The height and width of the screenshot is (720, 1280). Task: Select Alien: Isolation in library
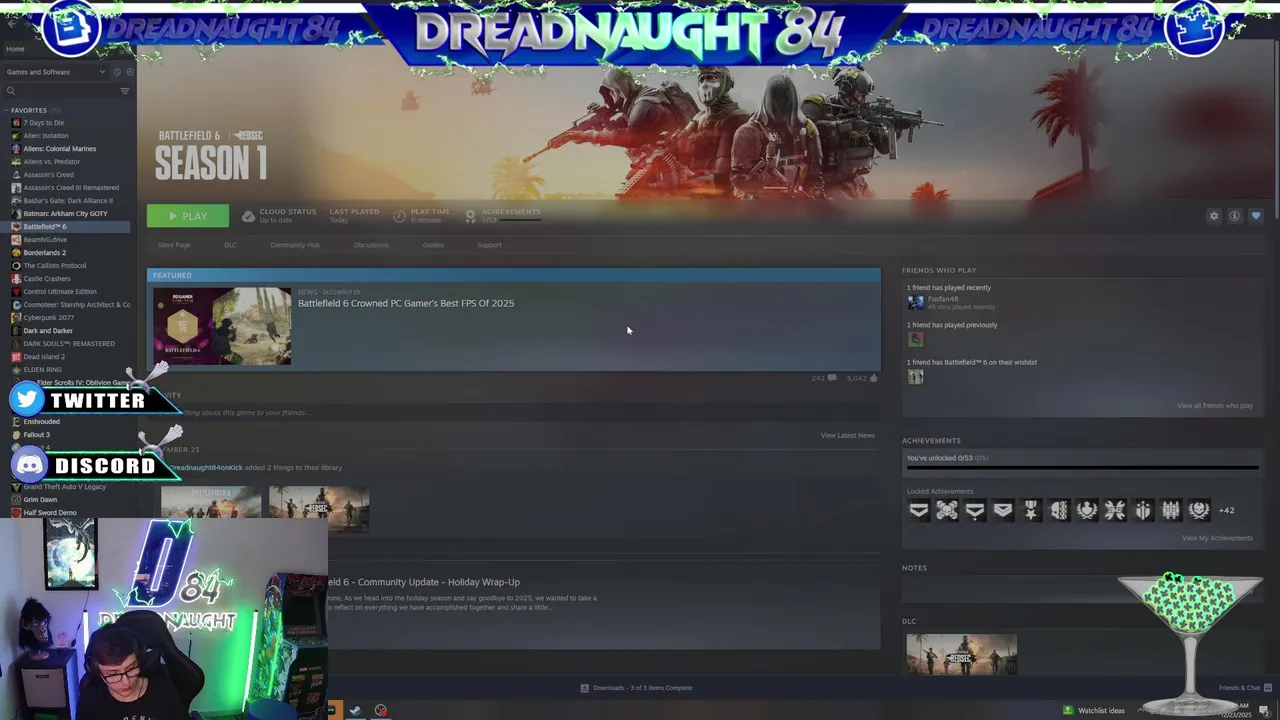(46, 136)
